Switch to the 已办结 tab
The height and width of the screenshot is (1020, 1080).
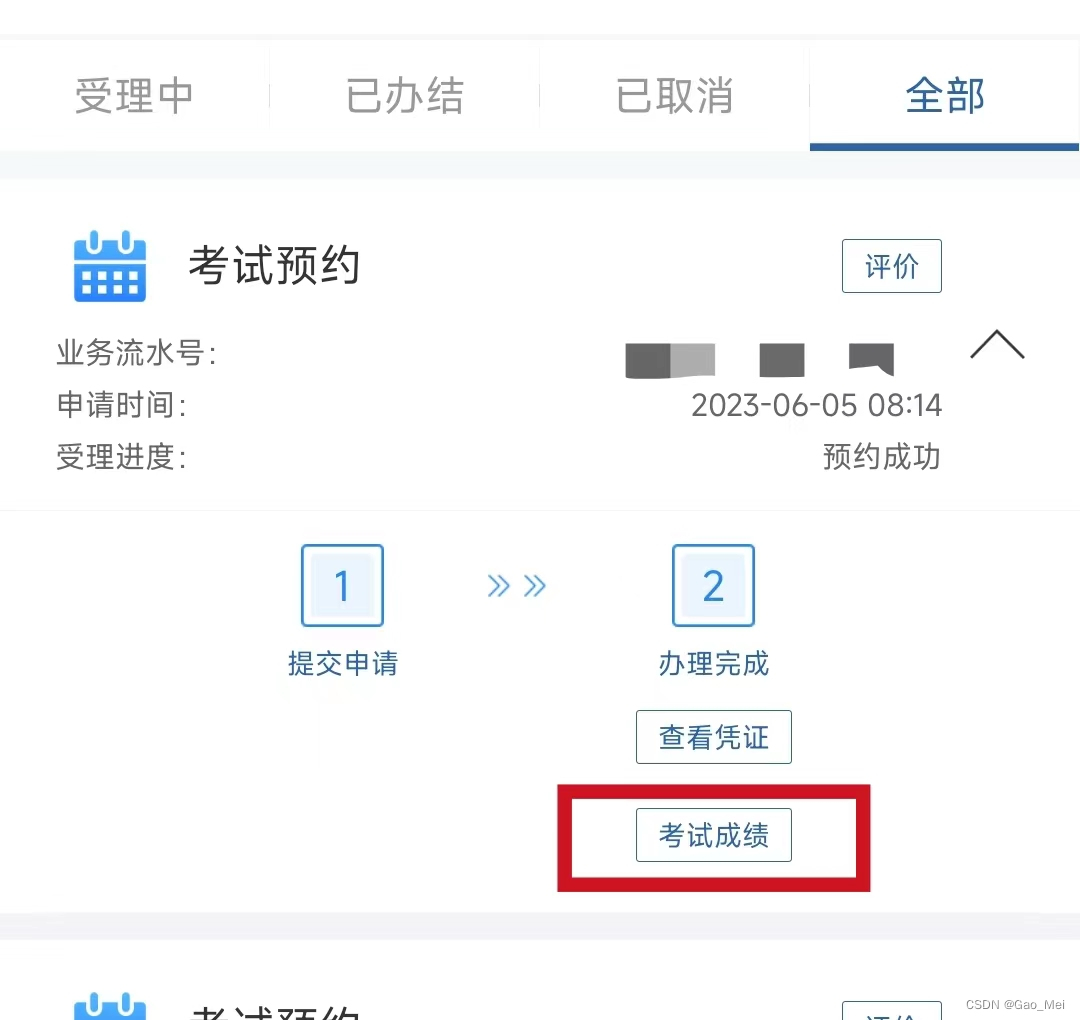404,95
